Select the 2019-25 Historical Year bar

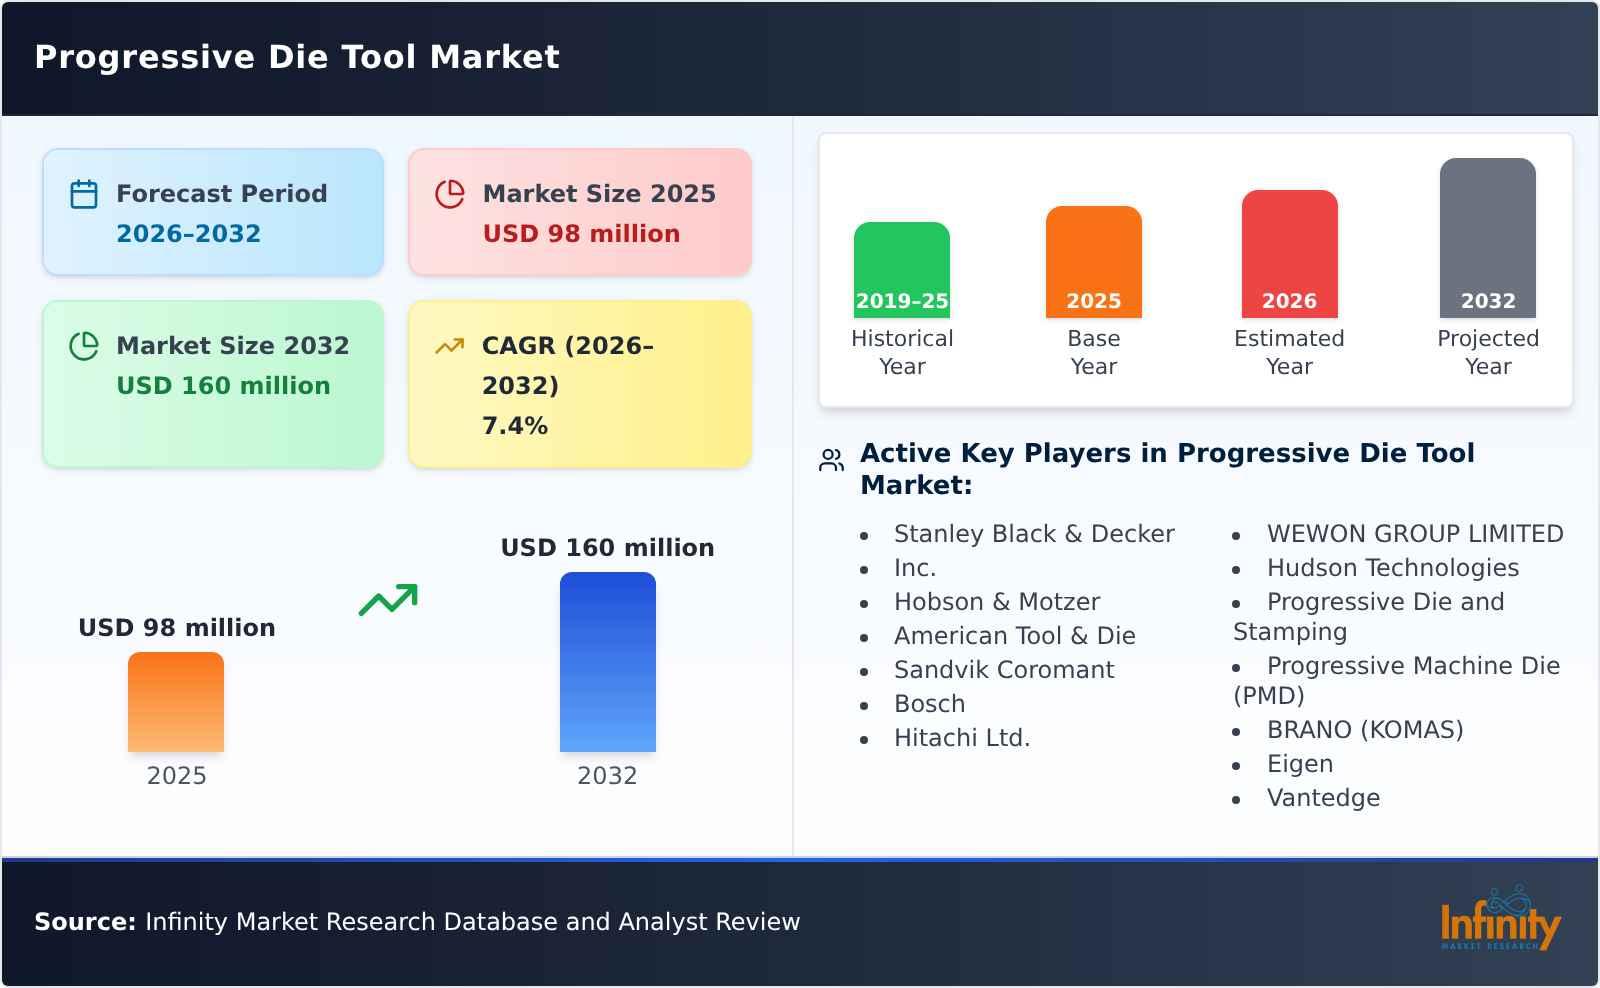pos(901,270)
